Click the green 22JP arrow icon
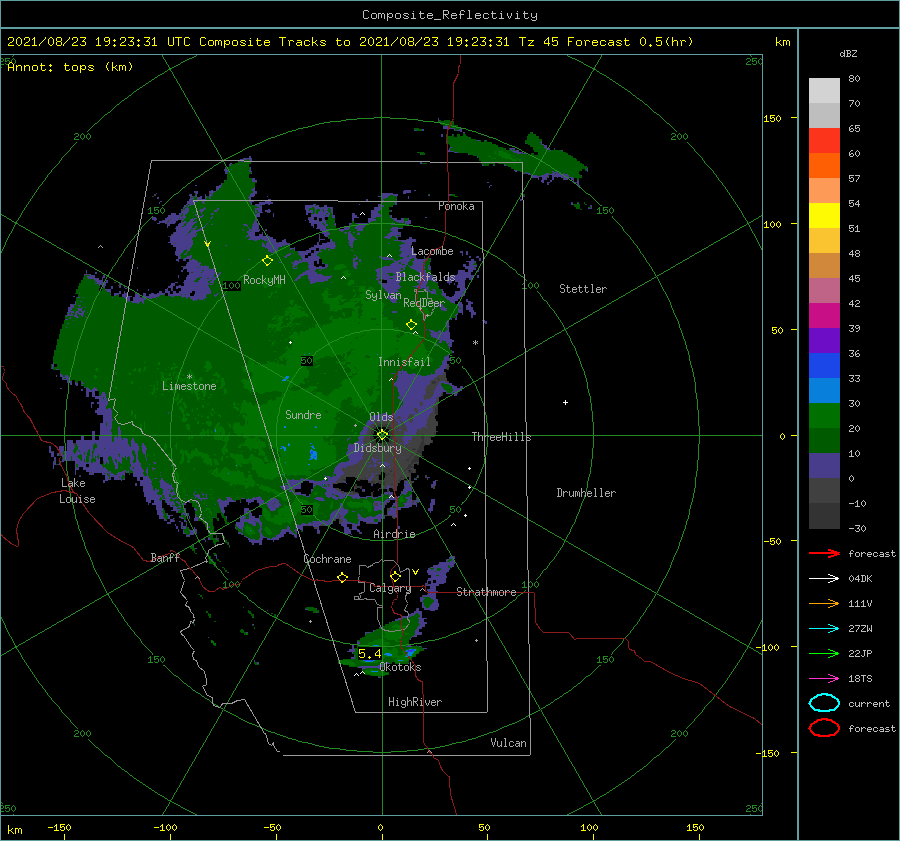This screenshot has height=841, width=900. click(x=824, y=653)
